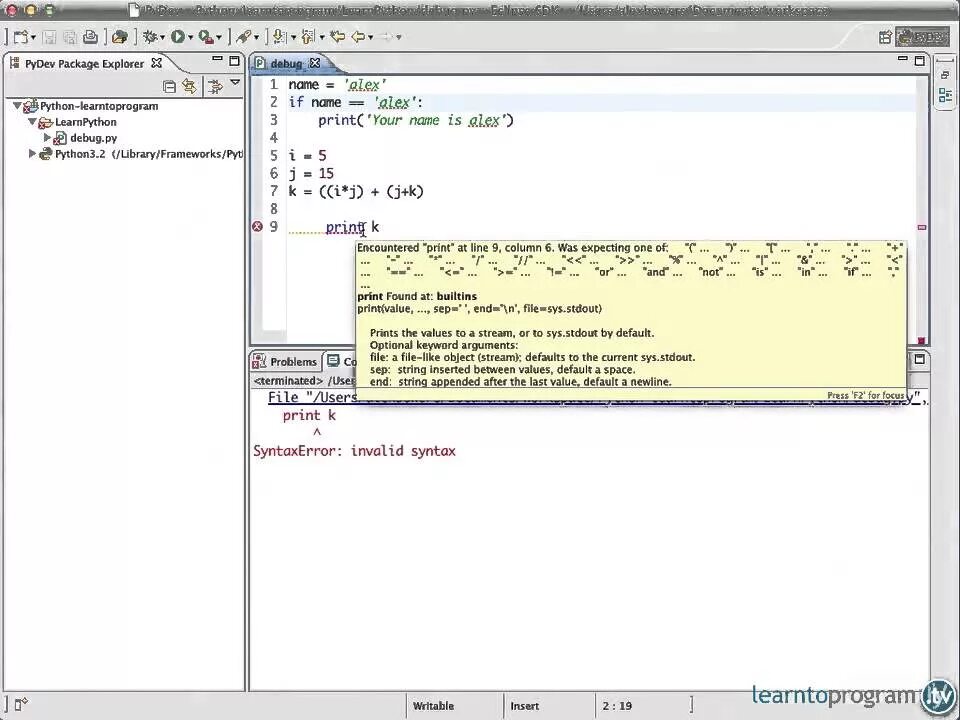Open Previous Annotation dropdown arrow

pyautogui.click(x=321, y=38)
